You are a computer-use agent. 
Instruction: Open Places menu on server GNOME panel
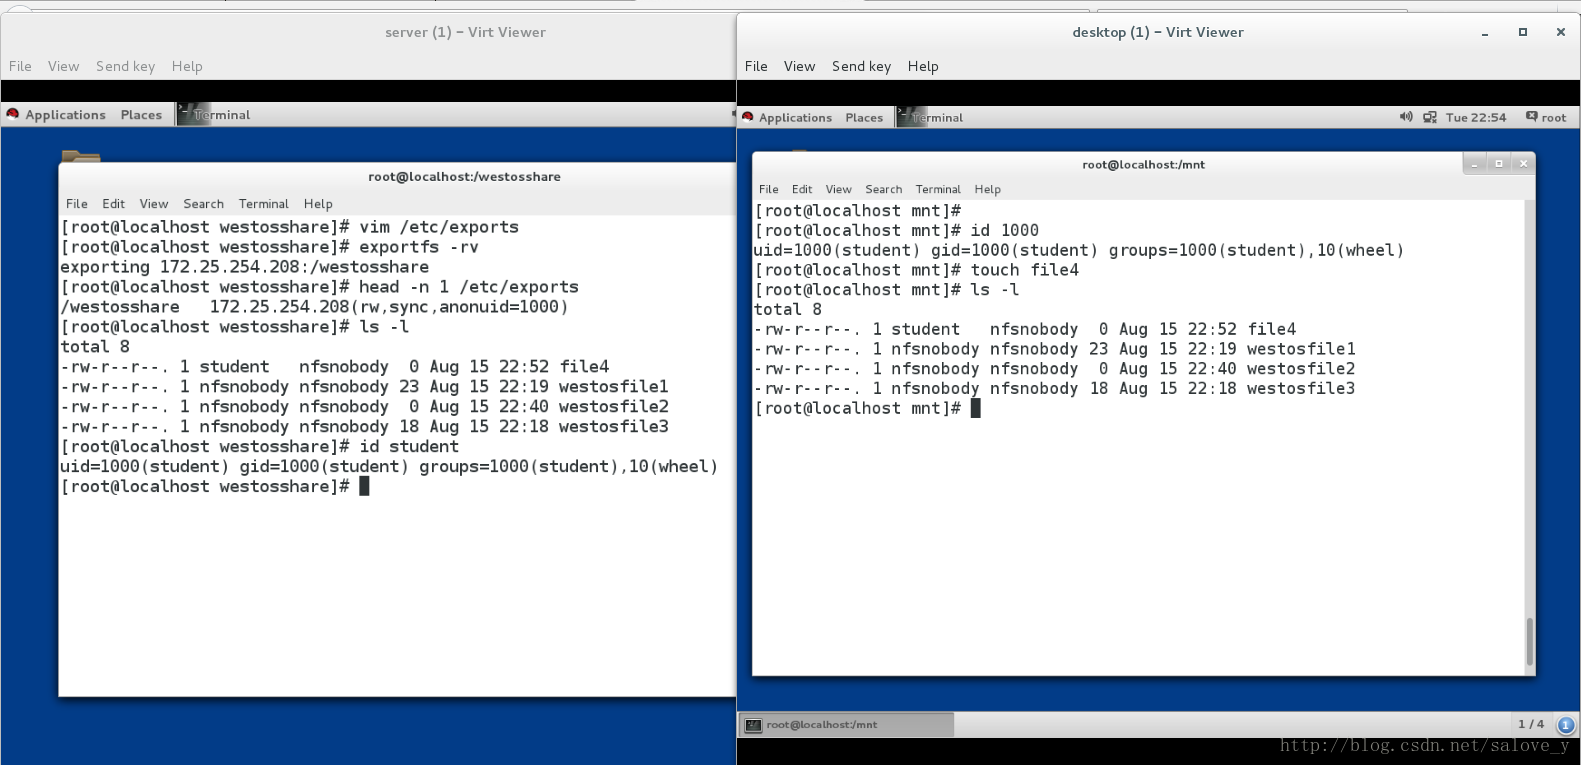[141, 115]
